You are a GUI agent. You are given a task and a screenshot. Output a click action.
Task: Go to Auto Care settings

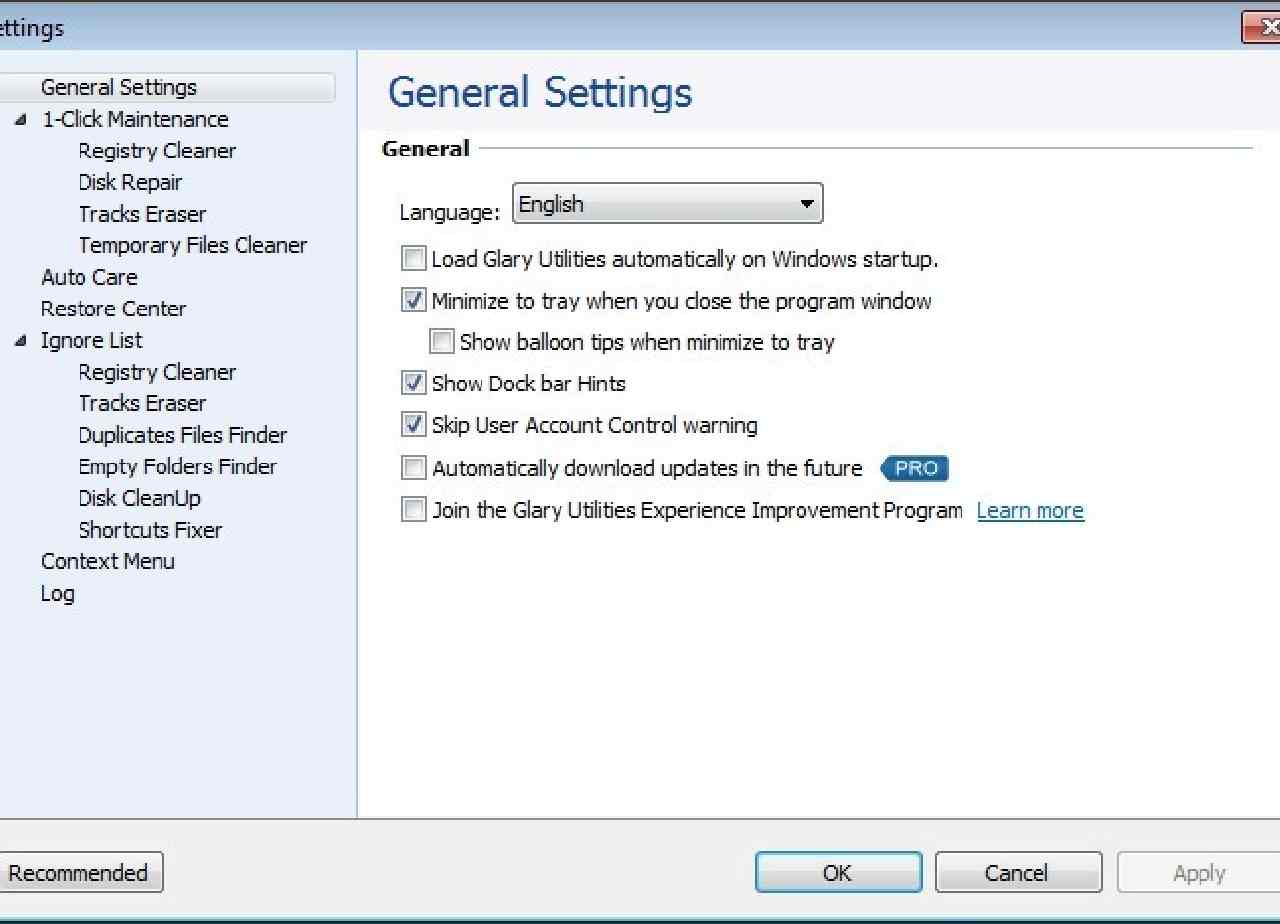pos(89,277)
